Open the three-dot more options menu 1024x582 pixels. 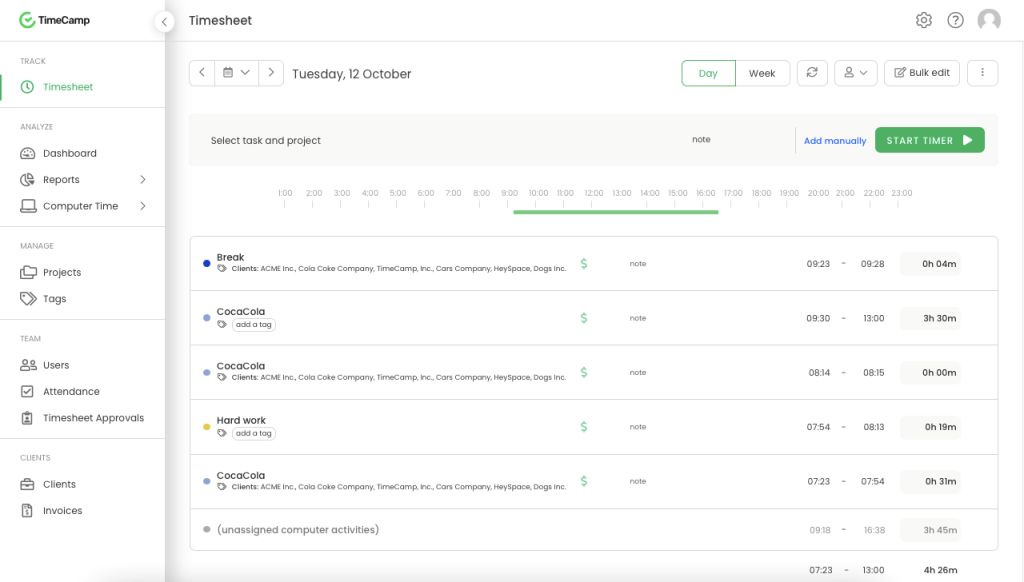tap(983, 73)
